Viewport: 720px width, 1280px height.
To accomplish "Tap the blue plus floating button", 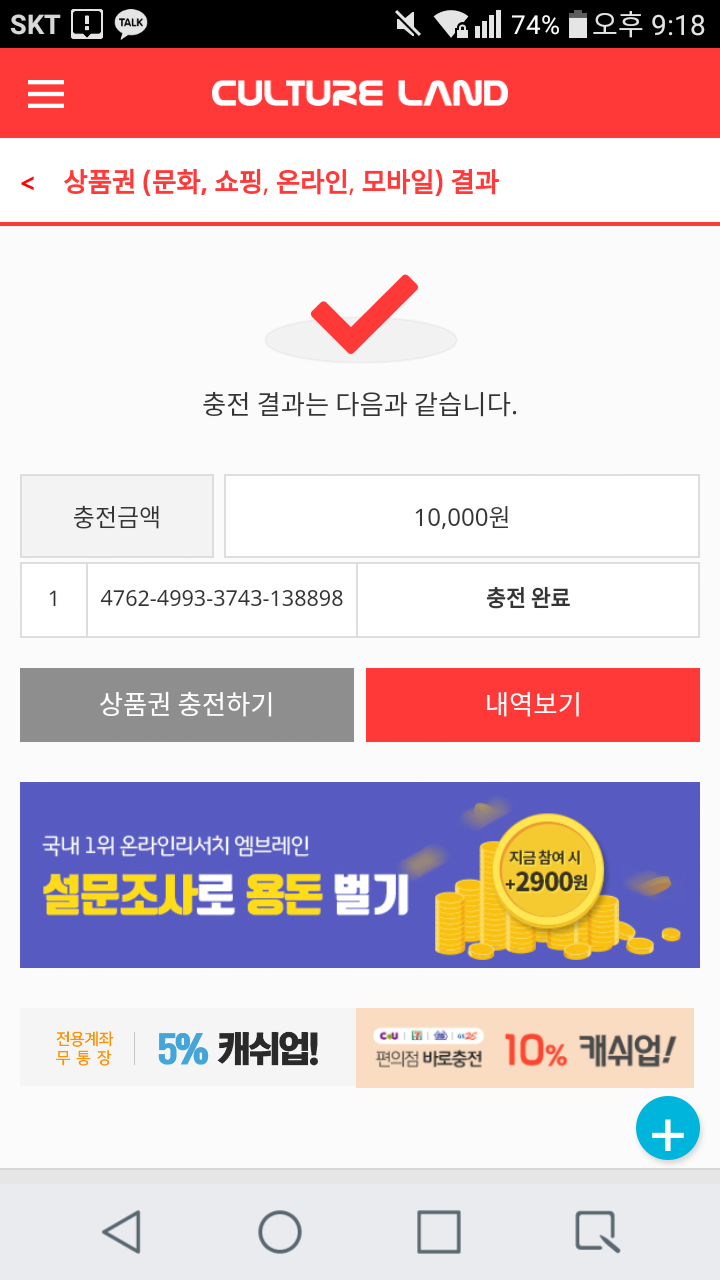I will tap(667, 1129).
